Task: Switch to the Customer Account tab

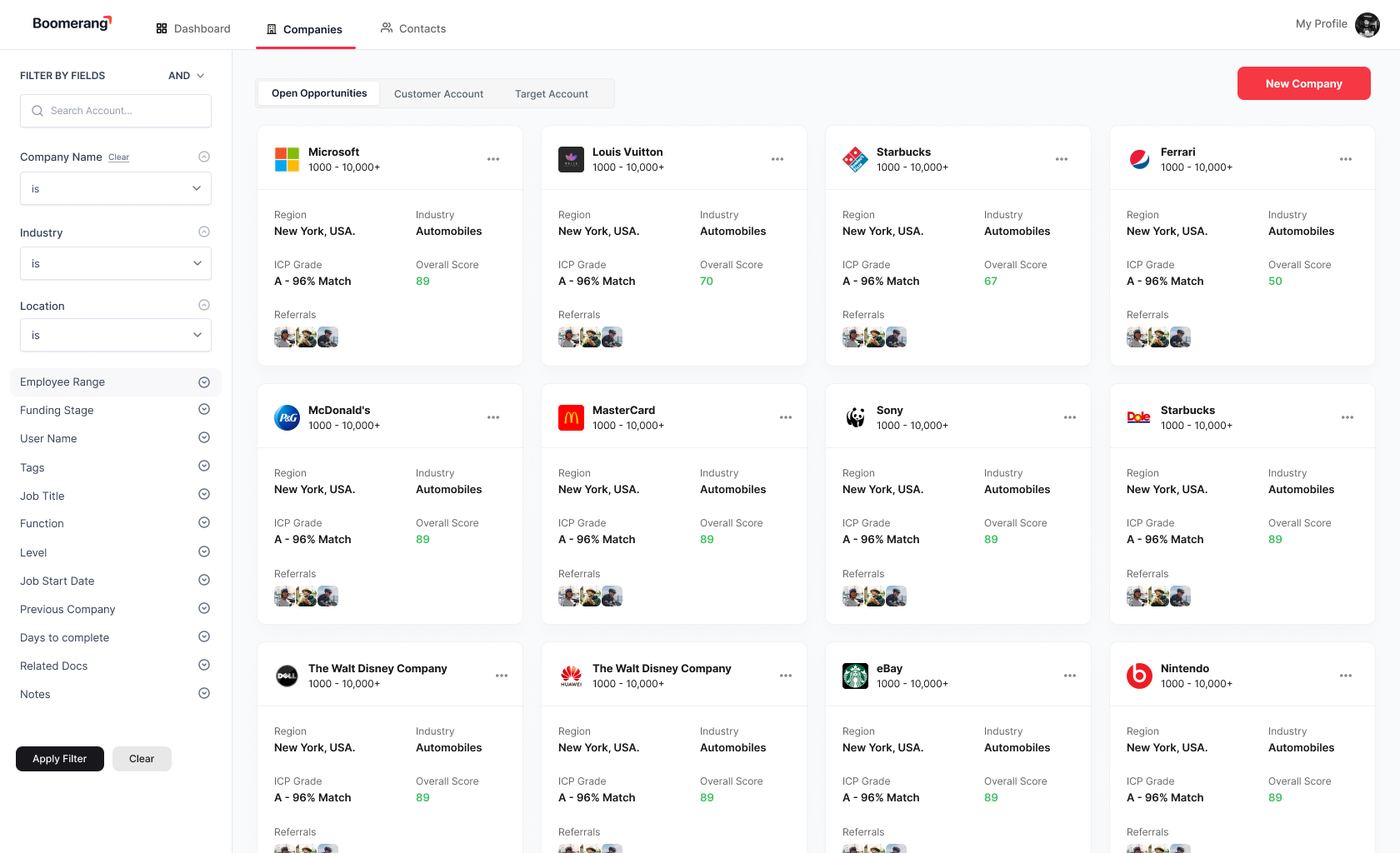Action: (438, 94)
